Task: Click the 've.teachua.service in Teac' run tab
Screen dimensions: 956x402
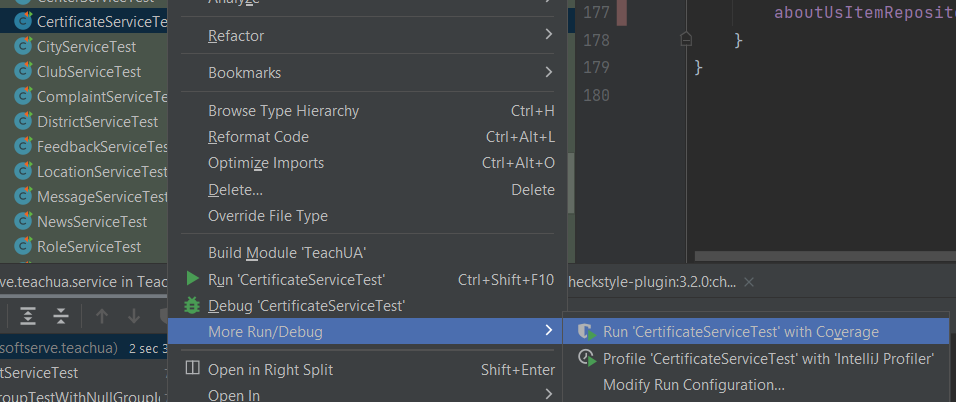Action: pyautogui.click(x=84, y=280)
